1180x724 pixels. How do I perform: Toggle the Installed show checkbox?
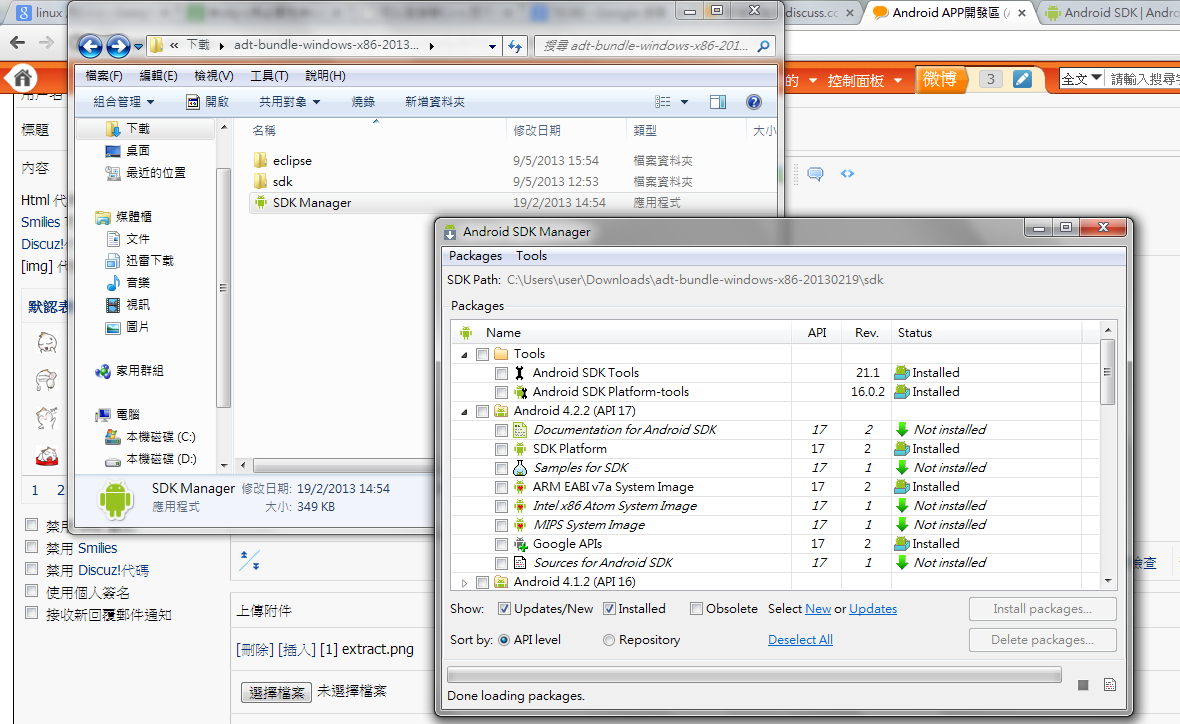(x=610, y=609)
